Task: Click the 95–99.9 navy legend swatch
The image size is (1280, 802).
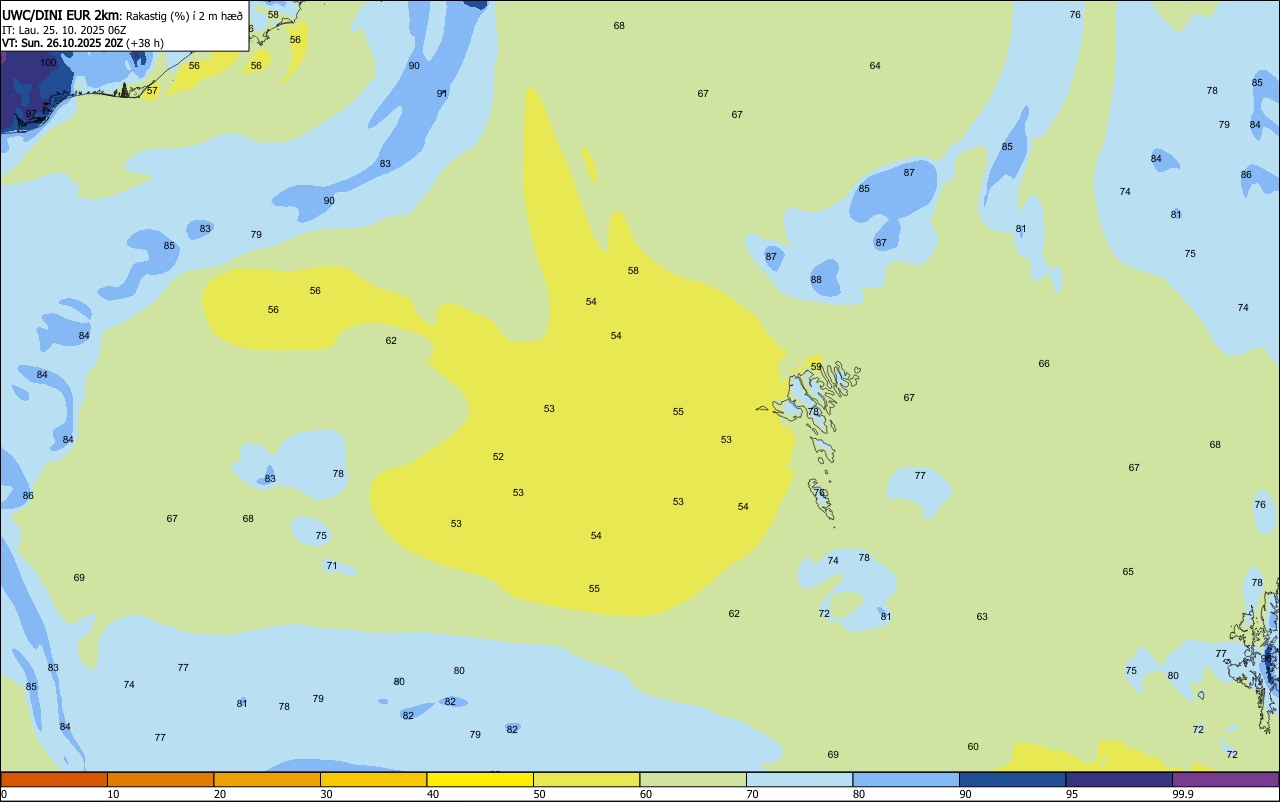Action: (1119, 779)
